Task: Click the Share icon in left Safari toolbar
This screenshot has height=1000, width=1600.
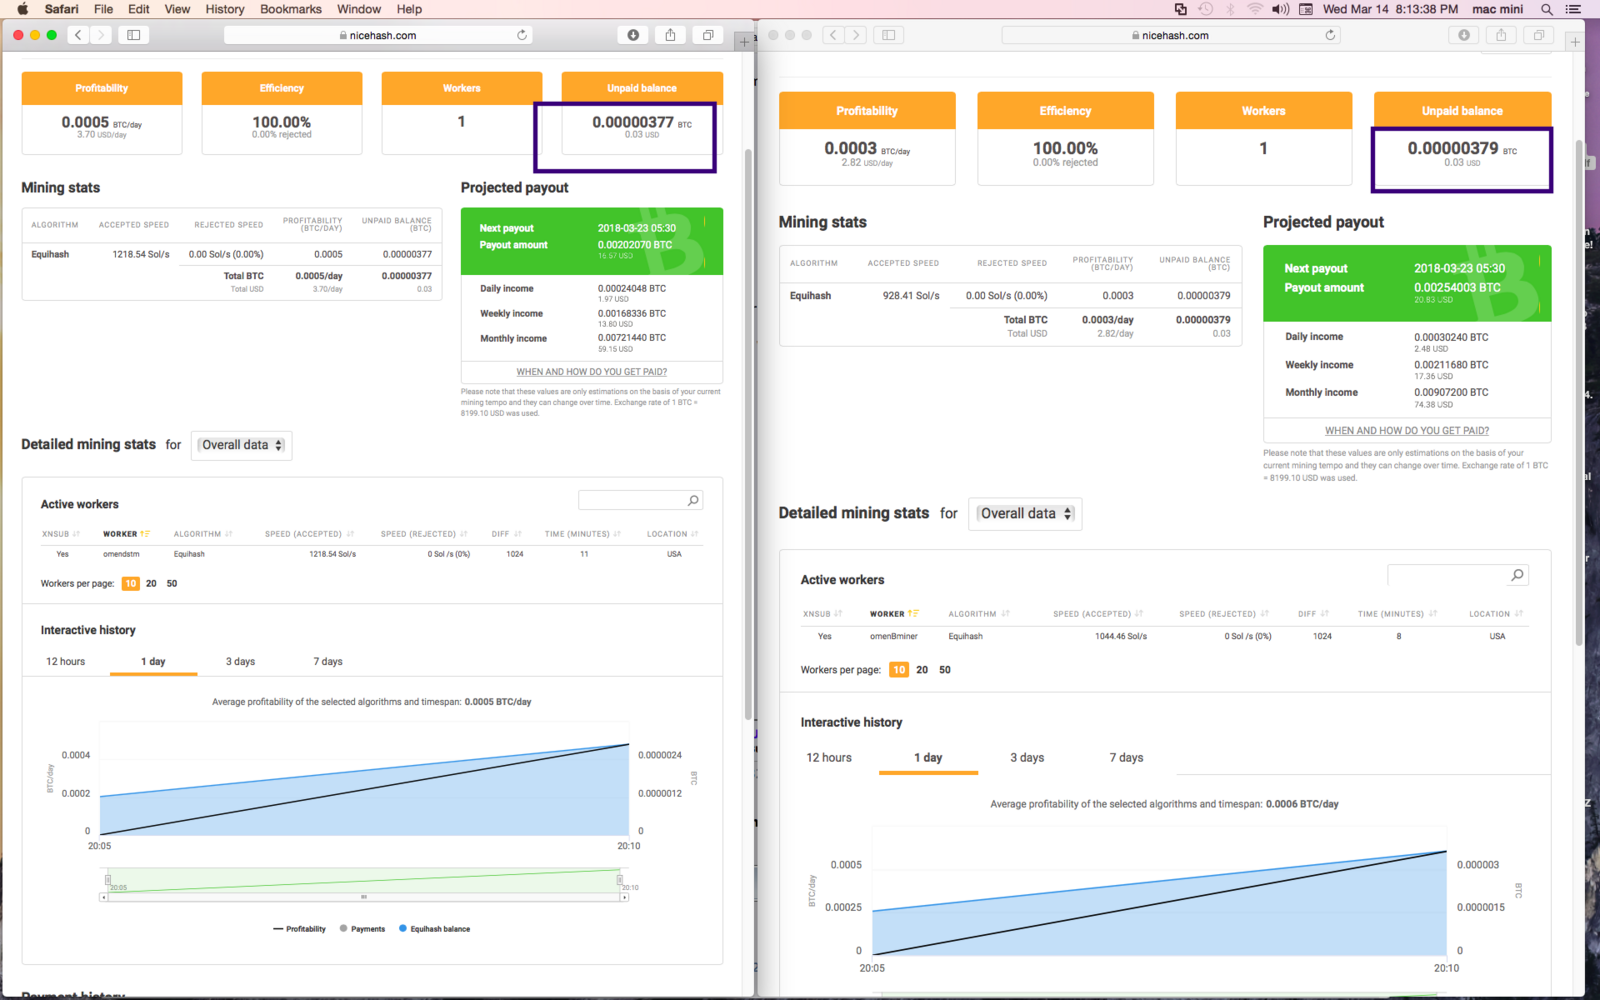Action: (670, 35)
